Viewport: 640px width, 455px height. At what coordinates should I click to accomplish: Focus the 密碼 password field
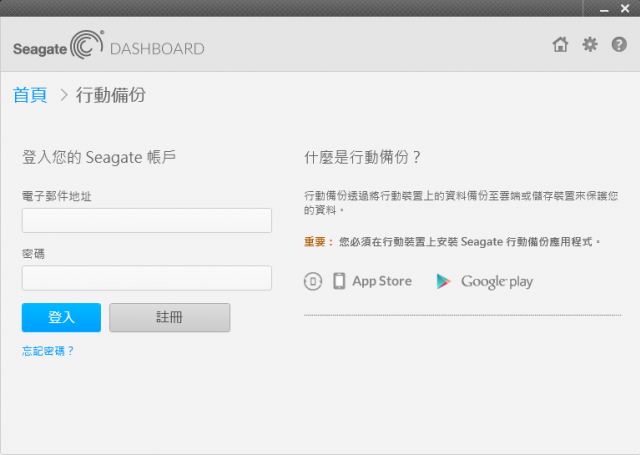click(147, 278)
